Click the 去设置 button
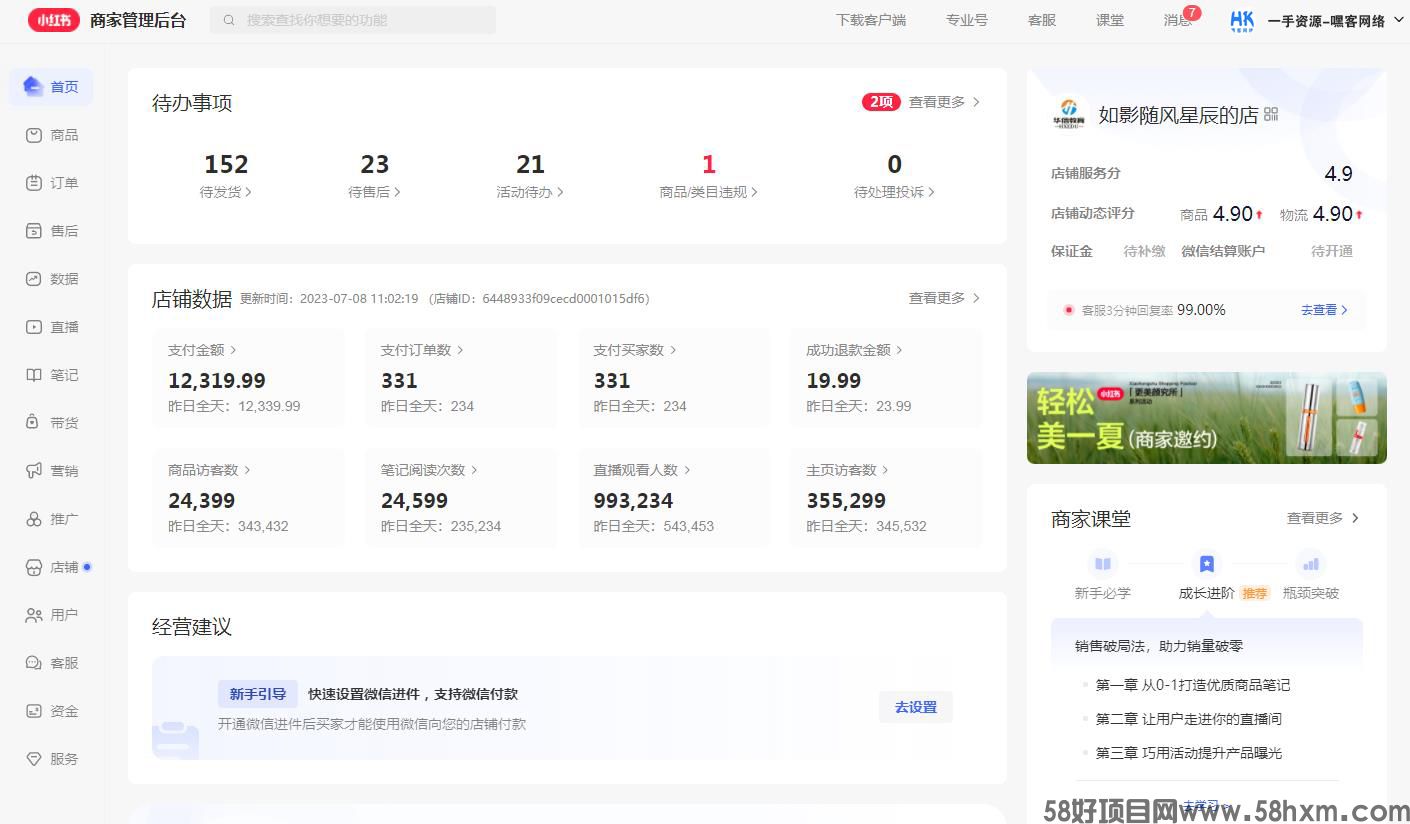The image size is (1410, 824). pyautogui.click(x=916, y=707)
